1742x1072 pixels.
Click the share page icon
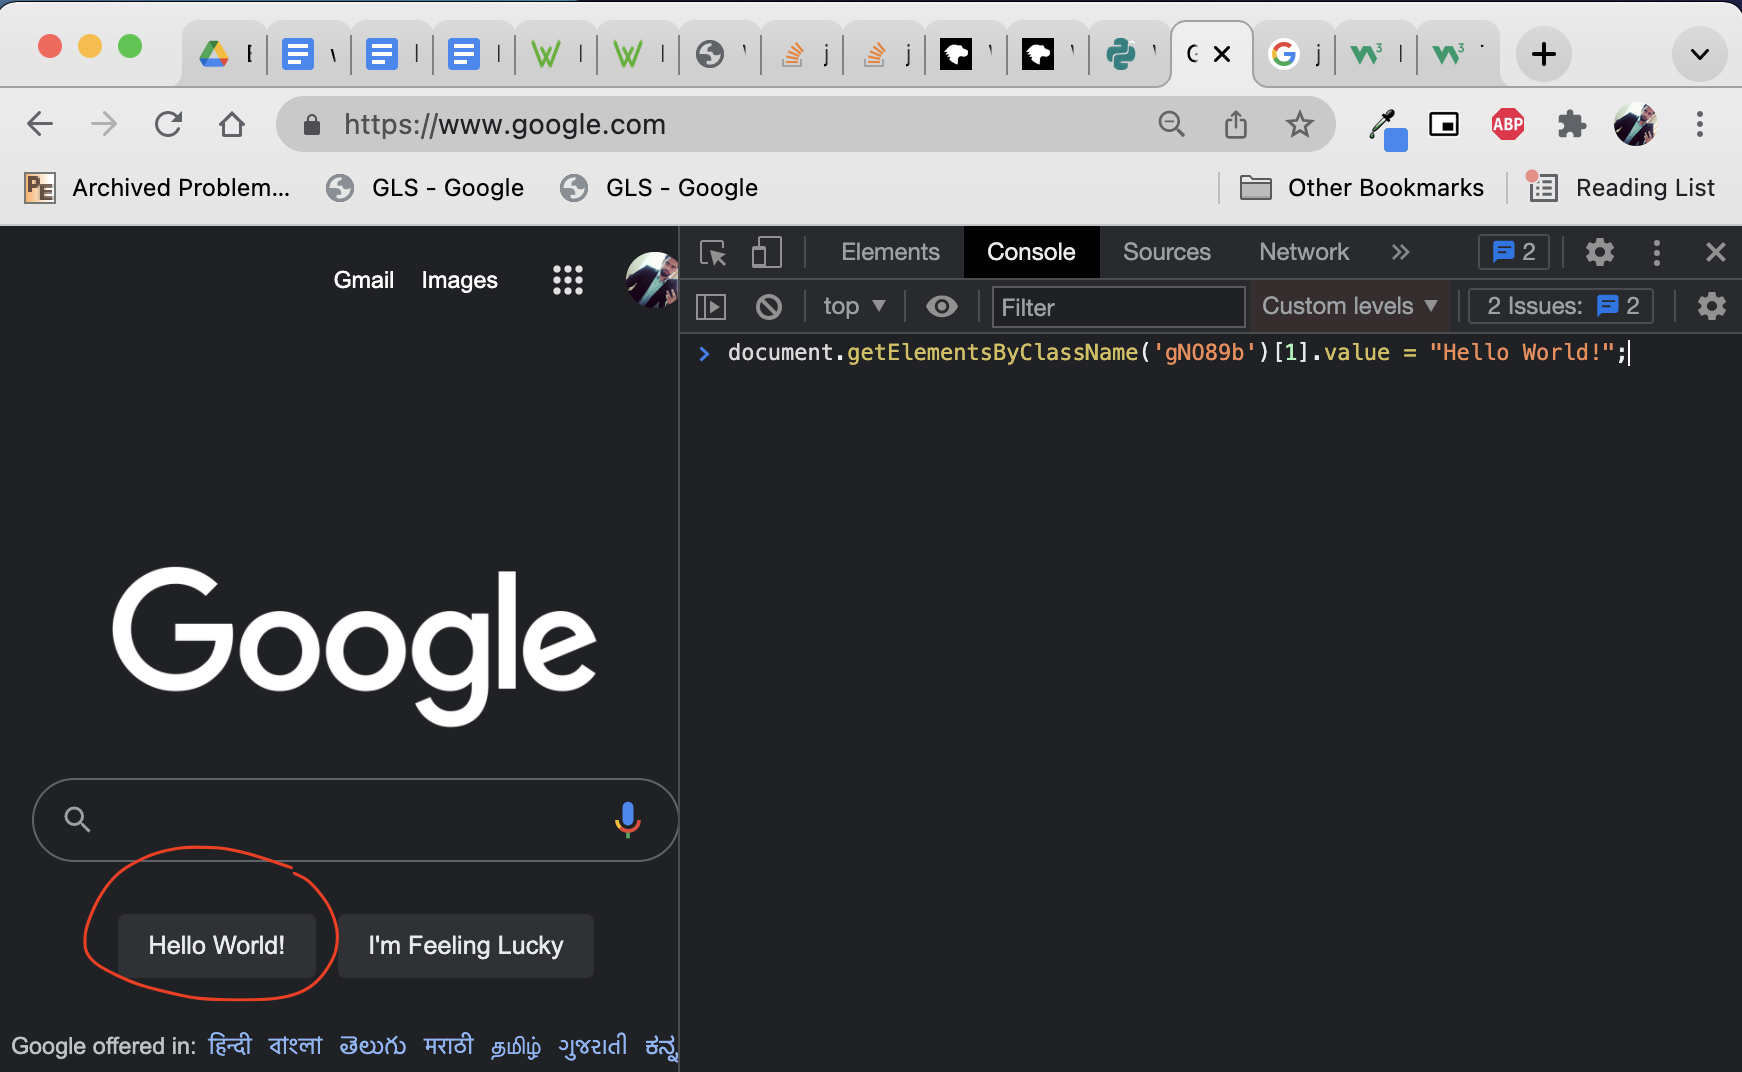[x=1236, y=124]
